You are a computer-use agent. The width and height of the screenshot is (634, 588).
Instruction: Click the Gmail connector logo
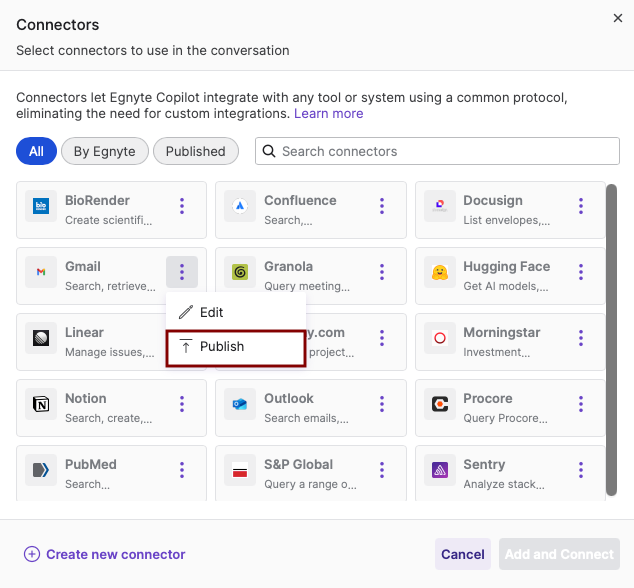(x=41, y=272)
